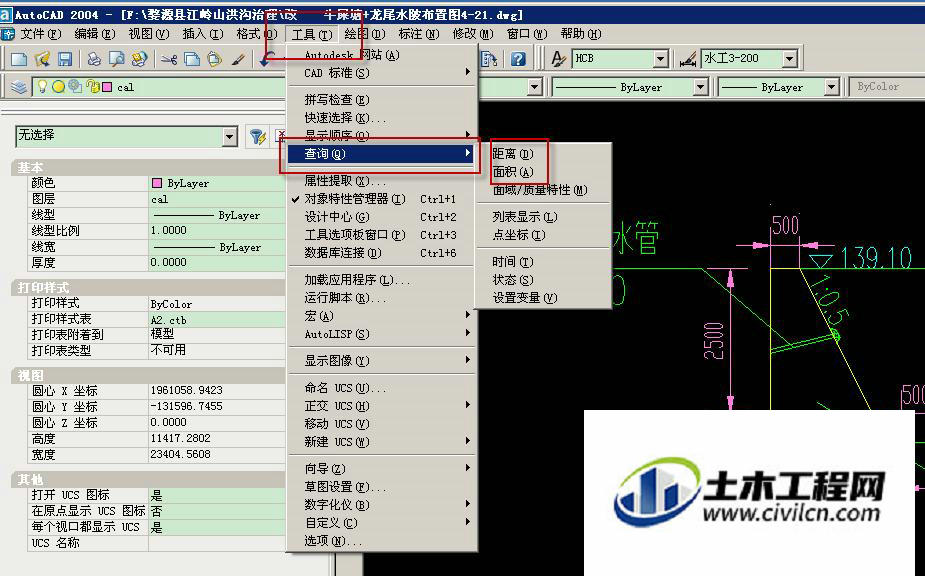Click the Save floppy disk icon
The image size is (925, 576).
[x=64, y=58]
